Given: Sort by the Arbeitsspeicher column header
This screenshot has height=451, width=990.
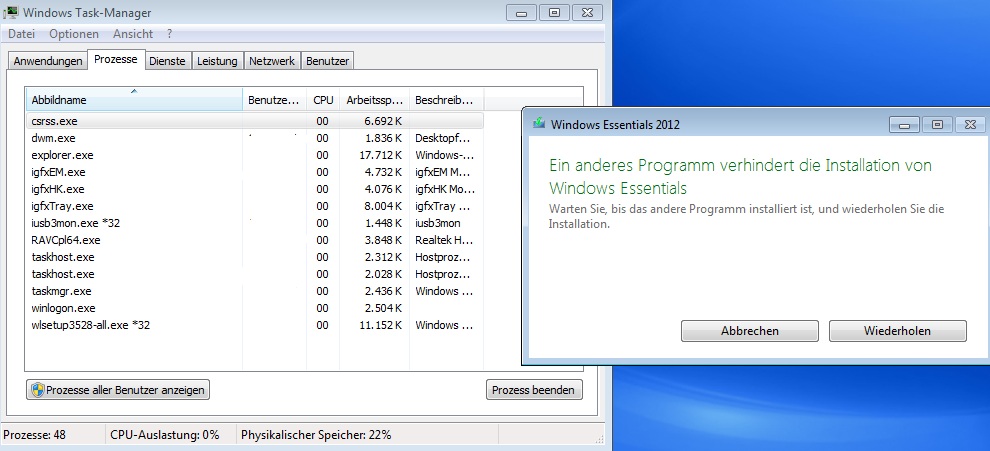Looking at the screenshot, I should [x=374, y=100].
